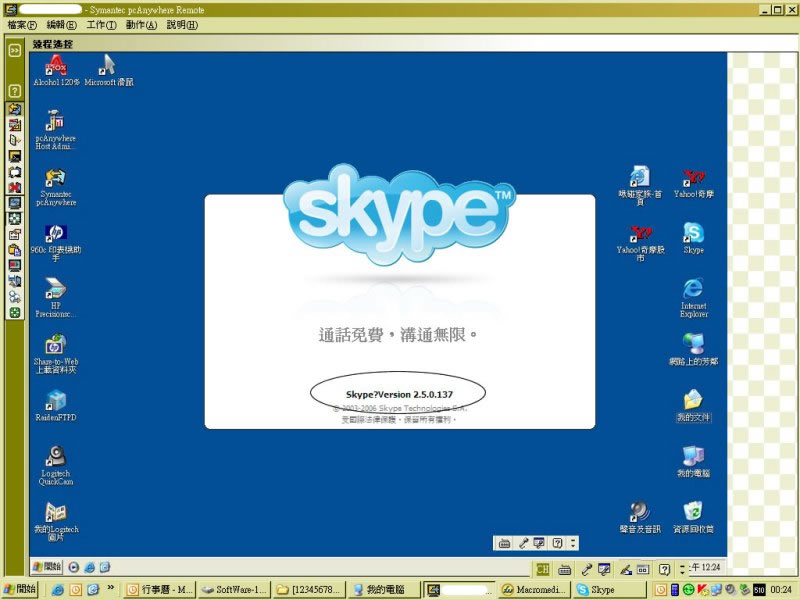Select the RaidenFTPD desktop icon
Viewport: 800px width, 600px height.
56,406
